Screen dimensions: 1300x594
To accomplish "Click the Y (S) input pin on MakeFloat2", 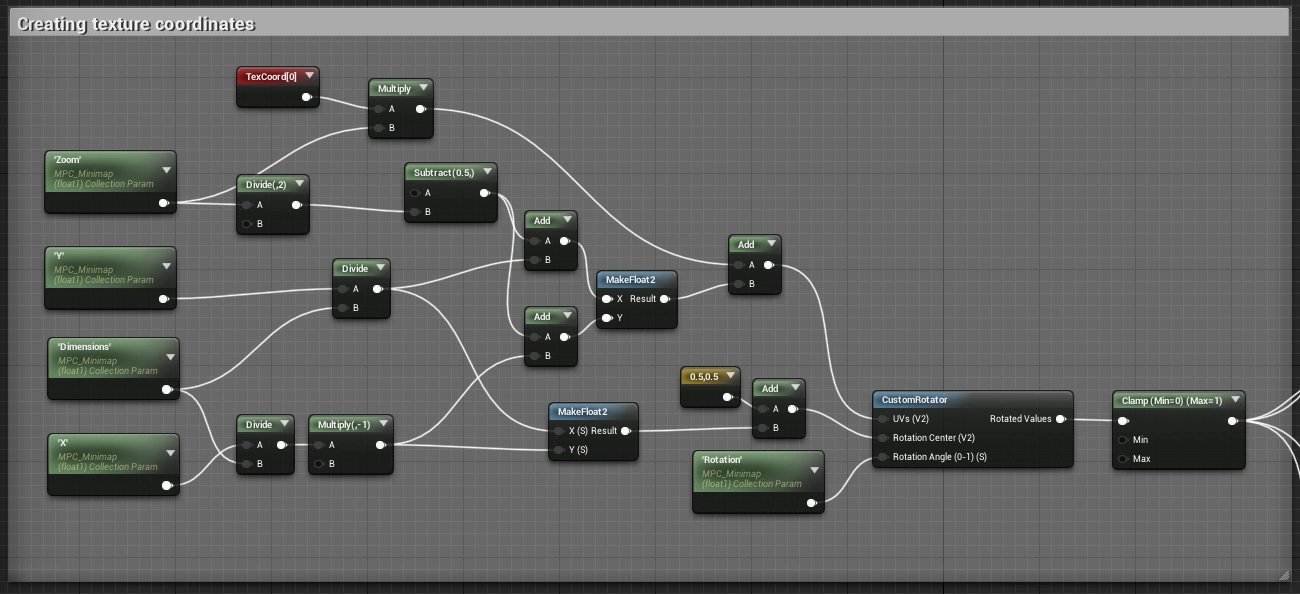I will 558,450.
